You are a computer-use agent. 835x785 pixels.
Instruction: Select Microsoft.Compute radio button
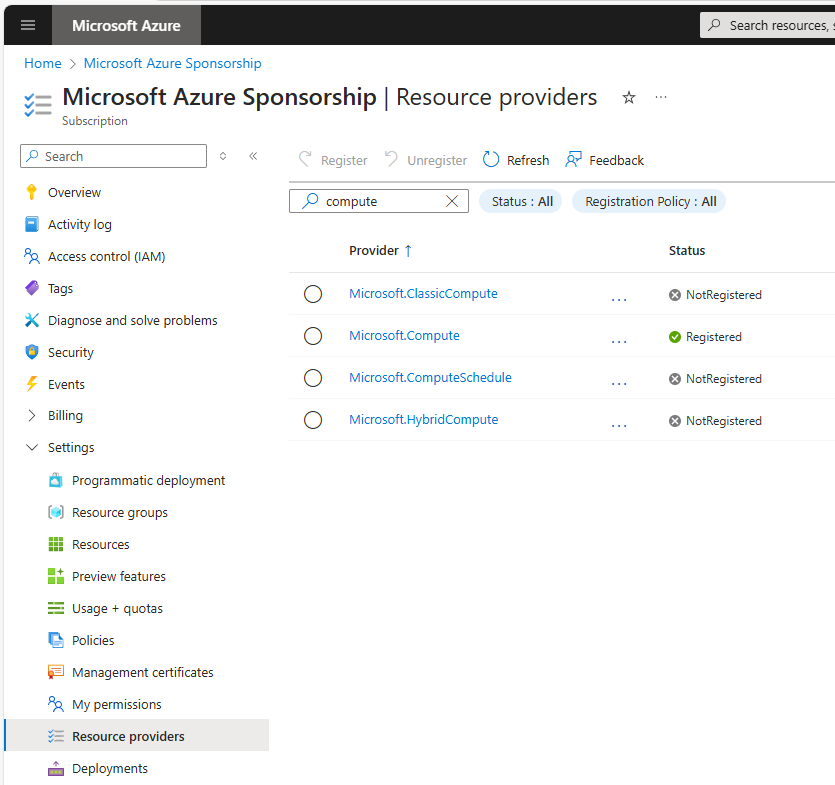click(x=313, y=336)
